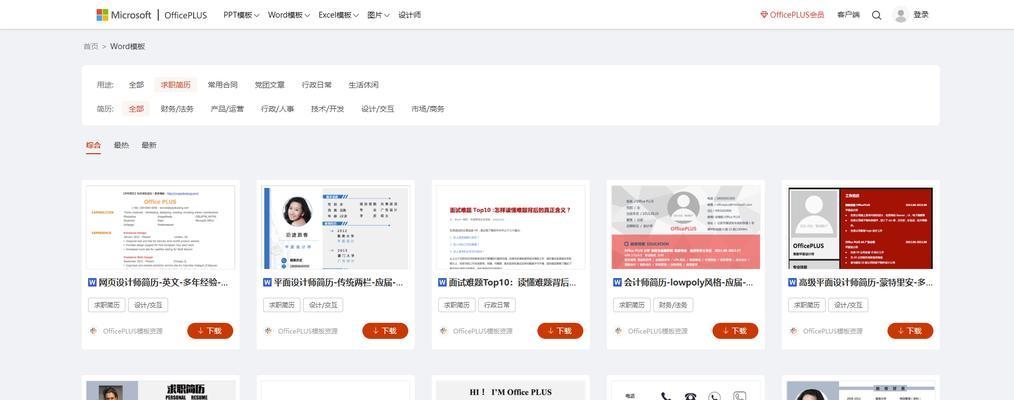Click 设计/交互 tag on 平面设计师简历 card
The height and width of the screenshot is (400, 1014).
323,305
